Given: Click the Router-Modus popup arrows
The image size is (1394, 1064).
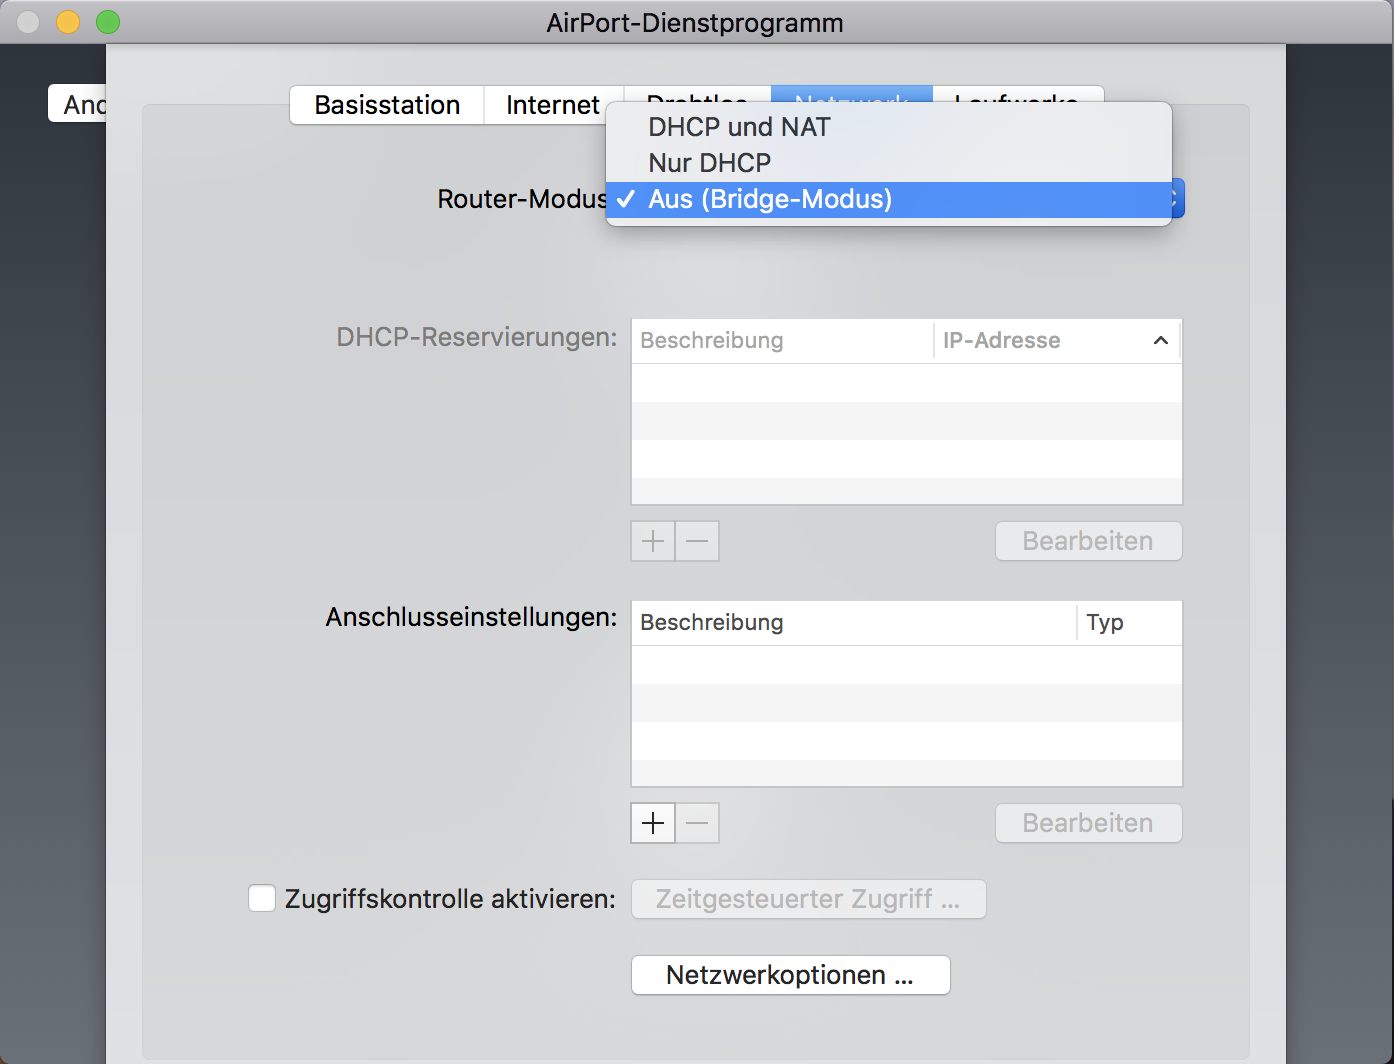Looking at the screenshot, I should (1177, 199).
